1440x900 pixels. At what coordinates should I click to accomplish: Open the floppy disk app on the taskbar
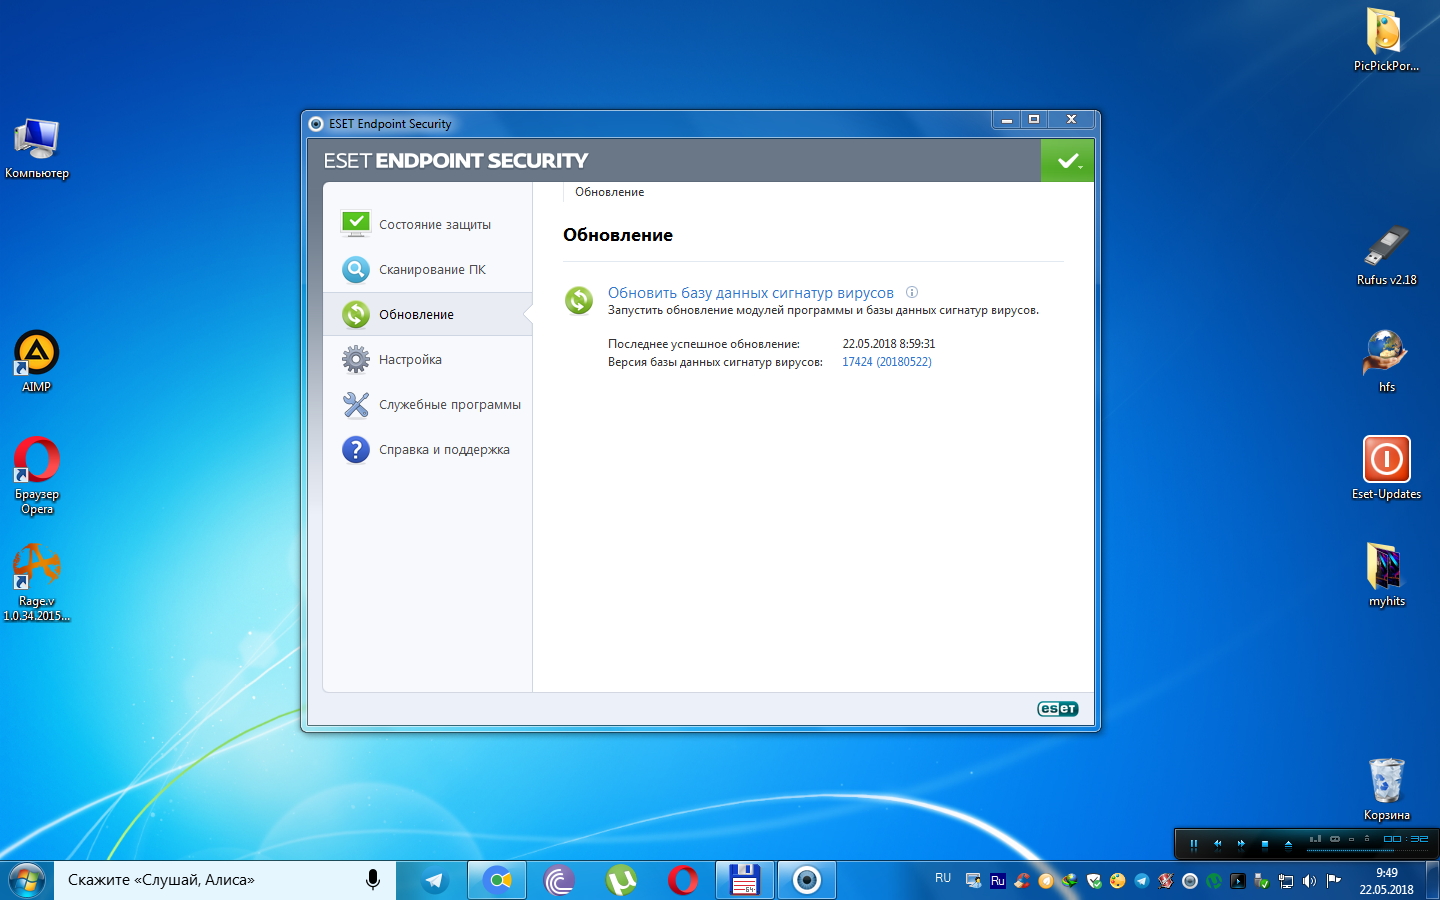tap(745, 881)
